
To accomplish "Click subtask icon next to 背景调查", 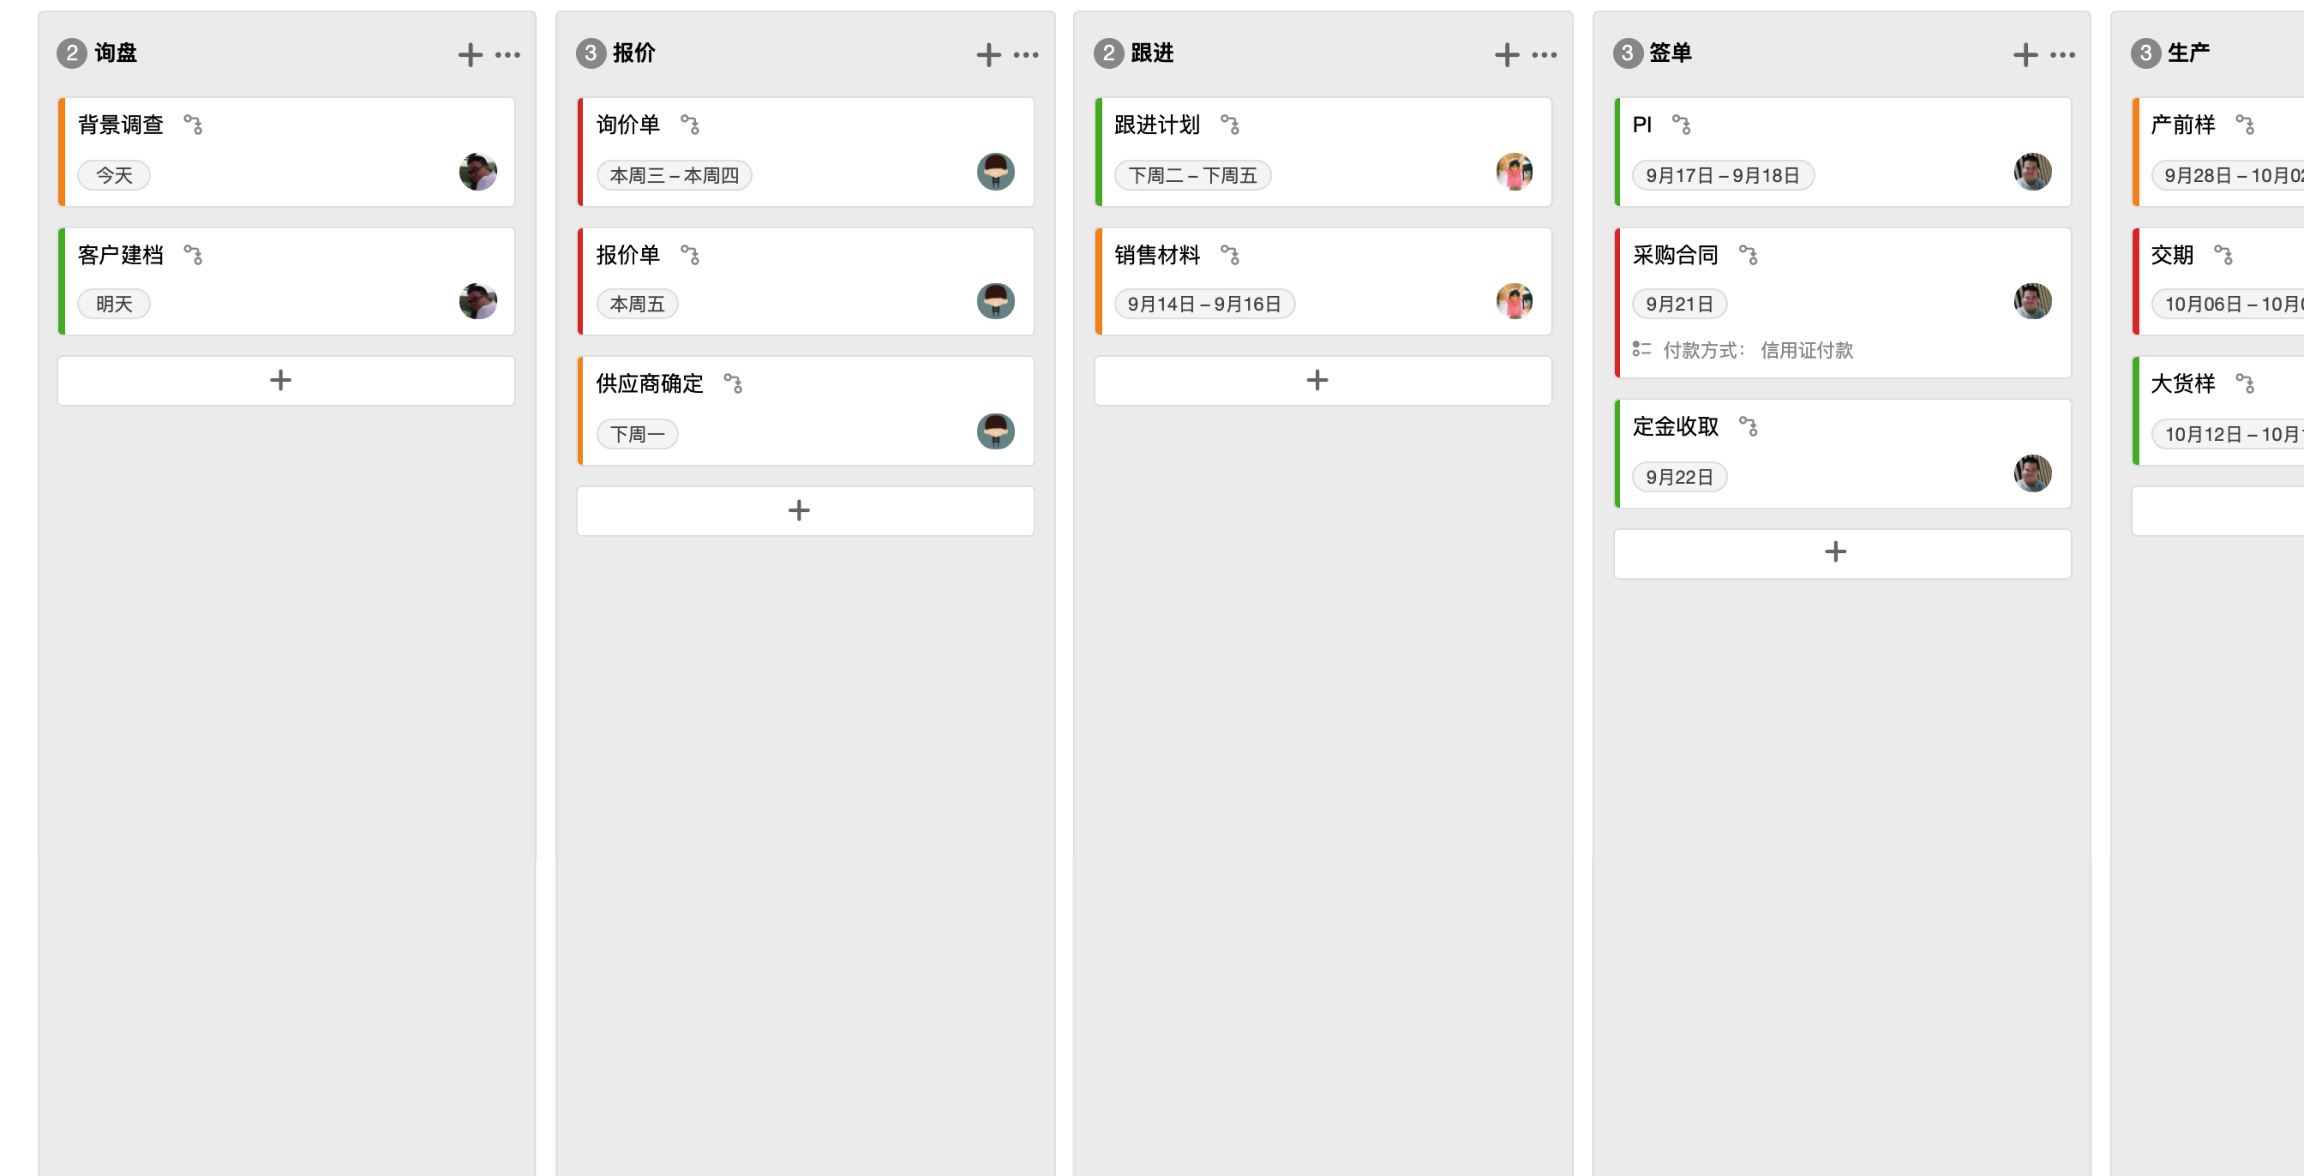I will (193, 125).
